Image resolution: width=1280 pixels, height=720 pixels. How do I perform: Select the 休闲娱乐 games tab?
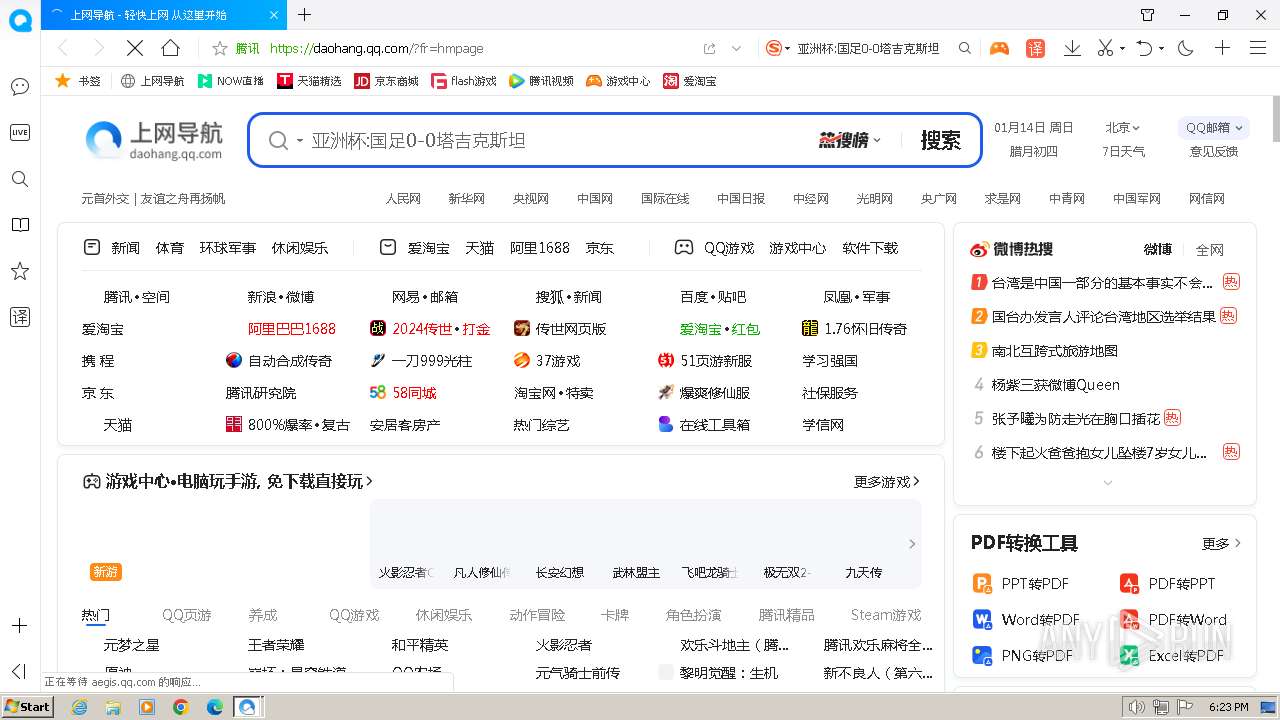[443, 615]
